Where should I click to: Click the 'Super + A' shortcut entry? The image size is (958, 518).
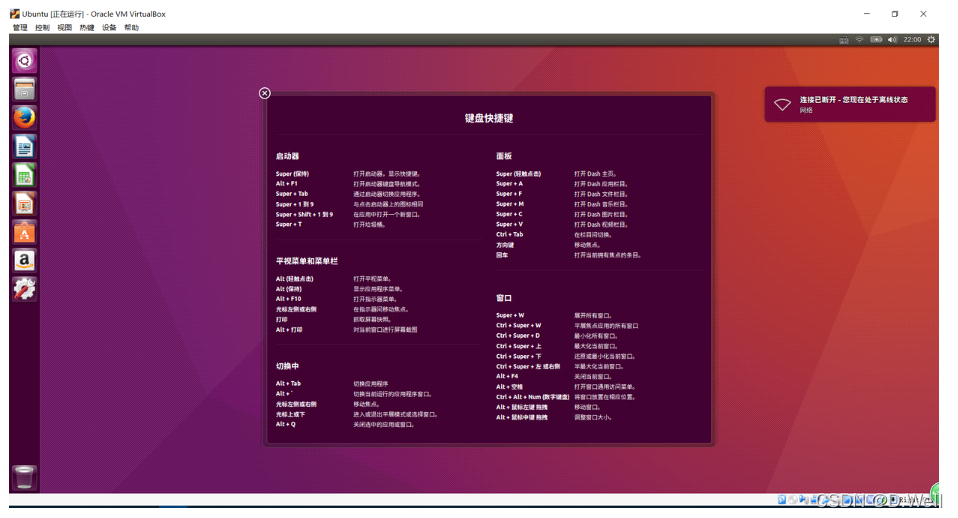510,183
